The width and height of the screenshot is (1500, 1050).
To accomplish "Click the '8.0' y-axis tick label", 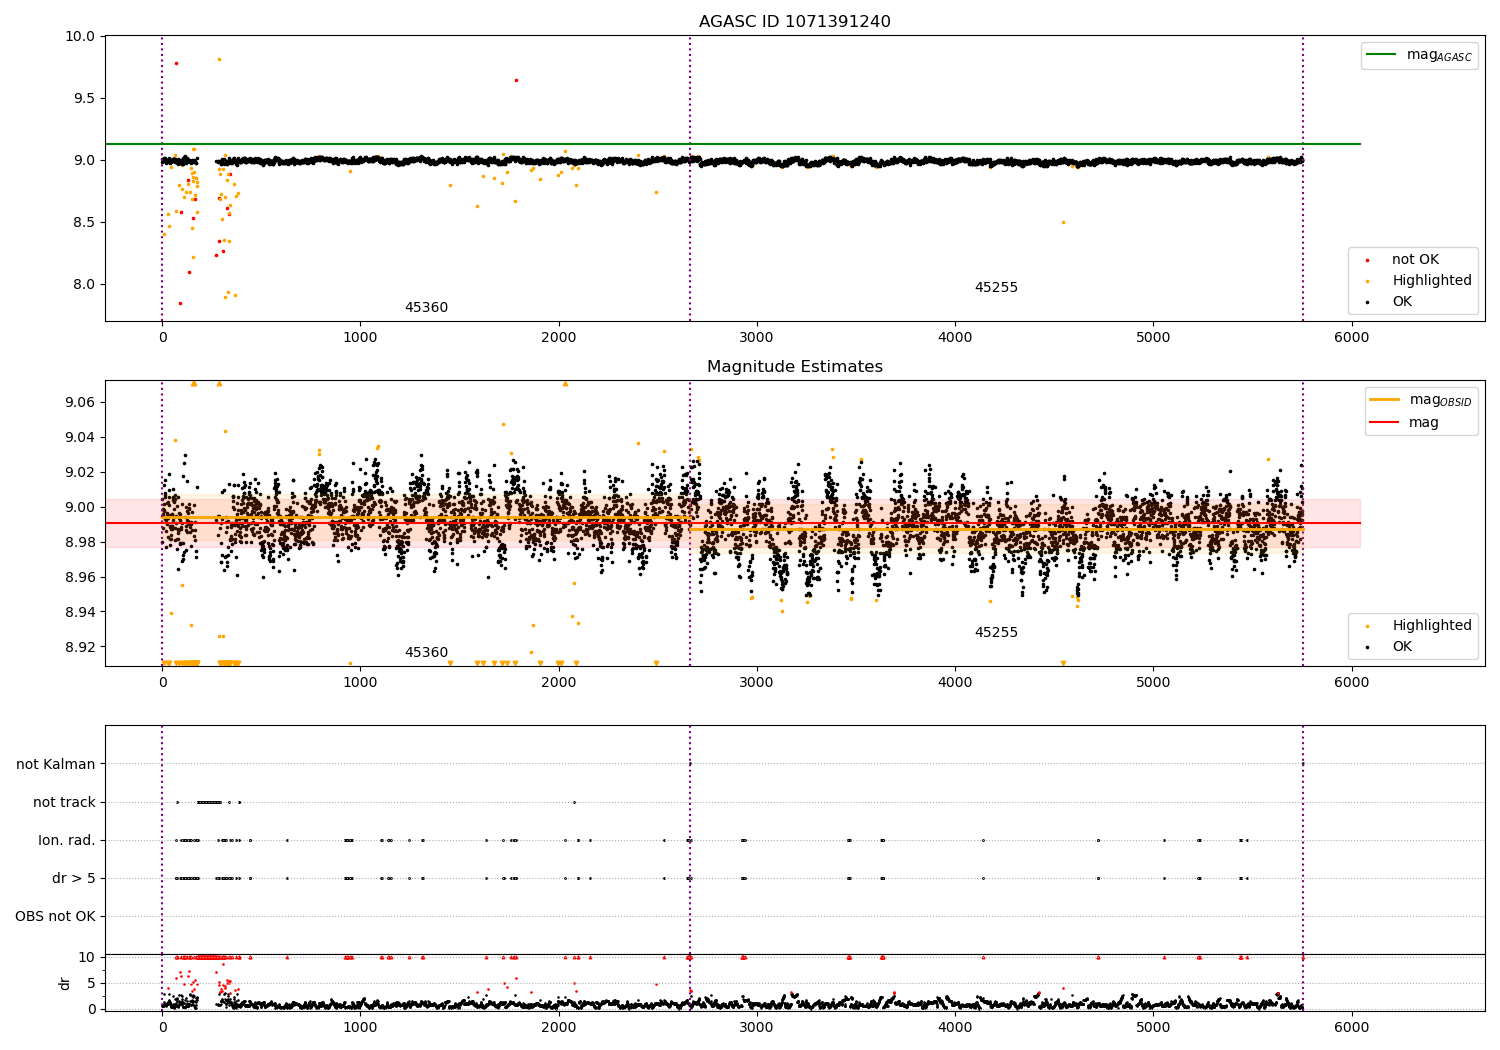I will tap(85, 284).
